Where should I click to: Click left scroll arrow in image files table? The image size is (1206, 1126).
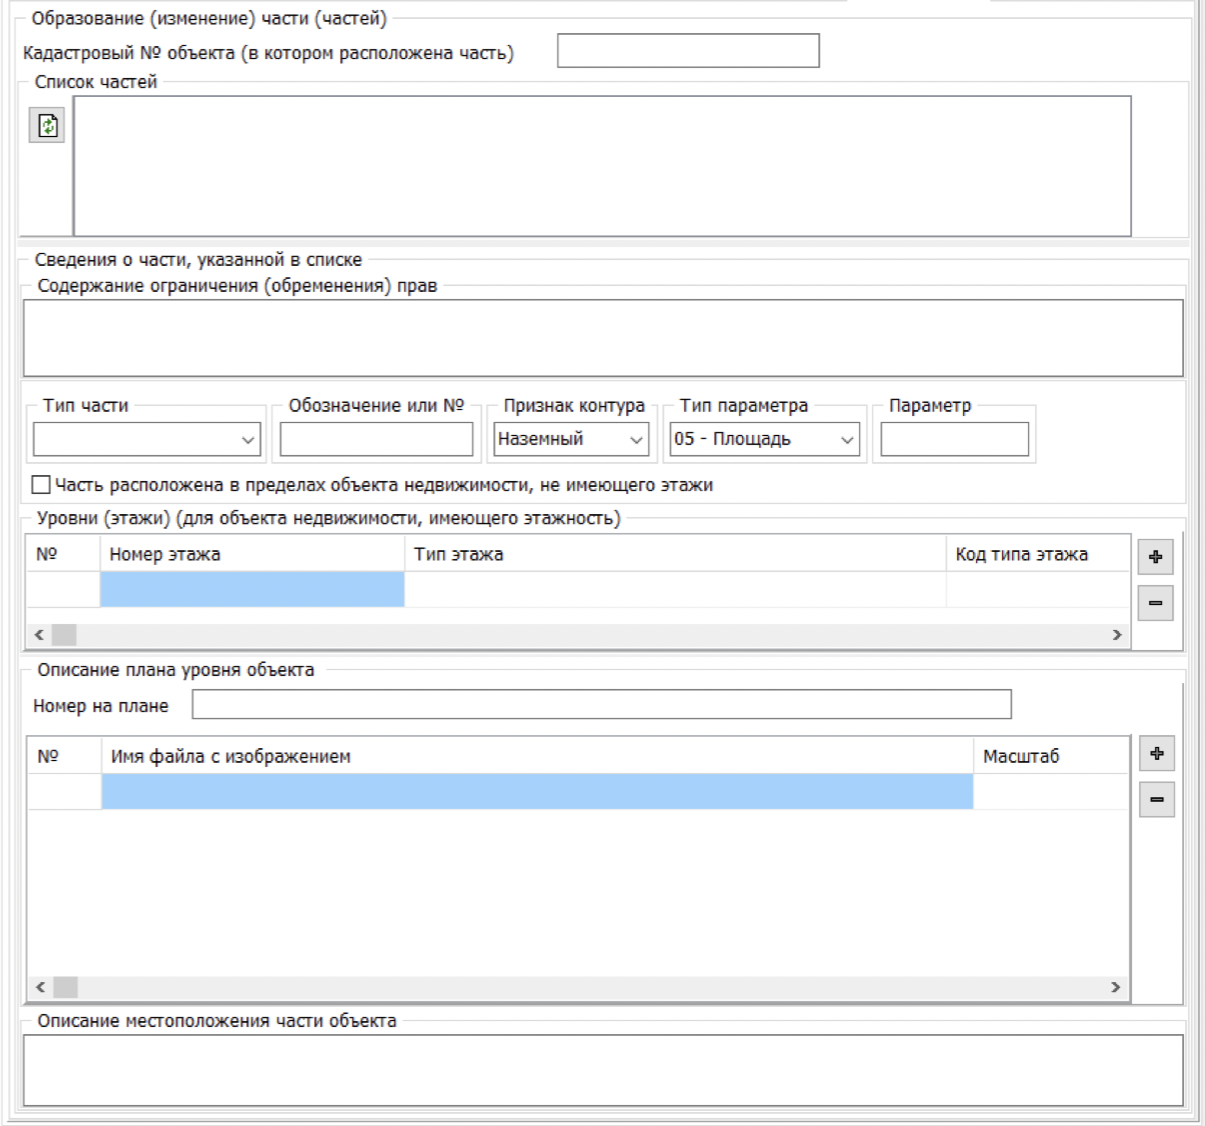pos(40,987)
